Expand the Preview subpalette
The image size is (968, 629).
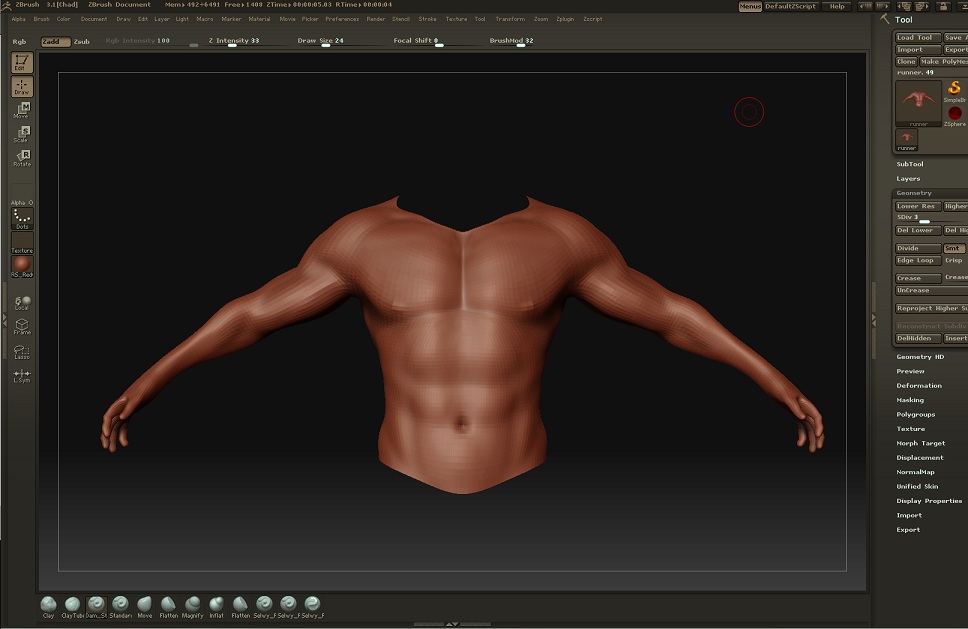point(911,371)
